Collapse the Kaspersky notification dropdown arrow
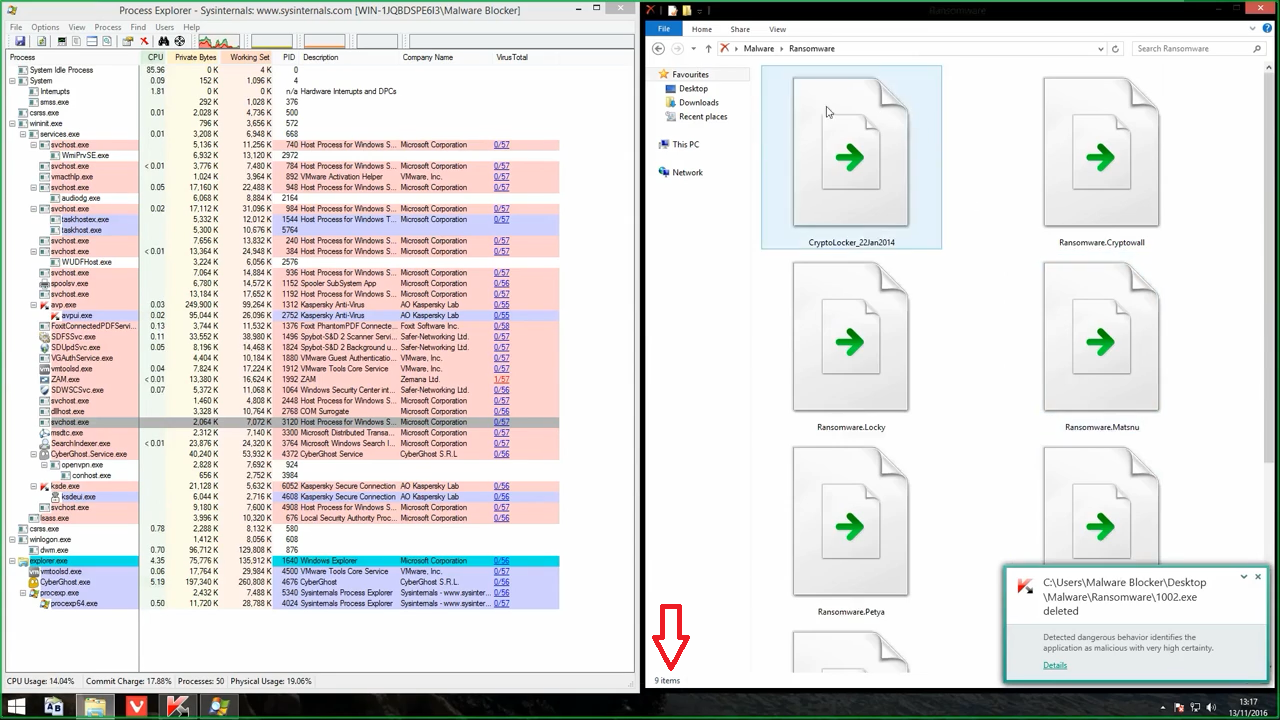Screen dimensions: 1280x720 (1244, 577)
